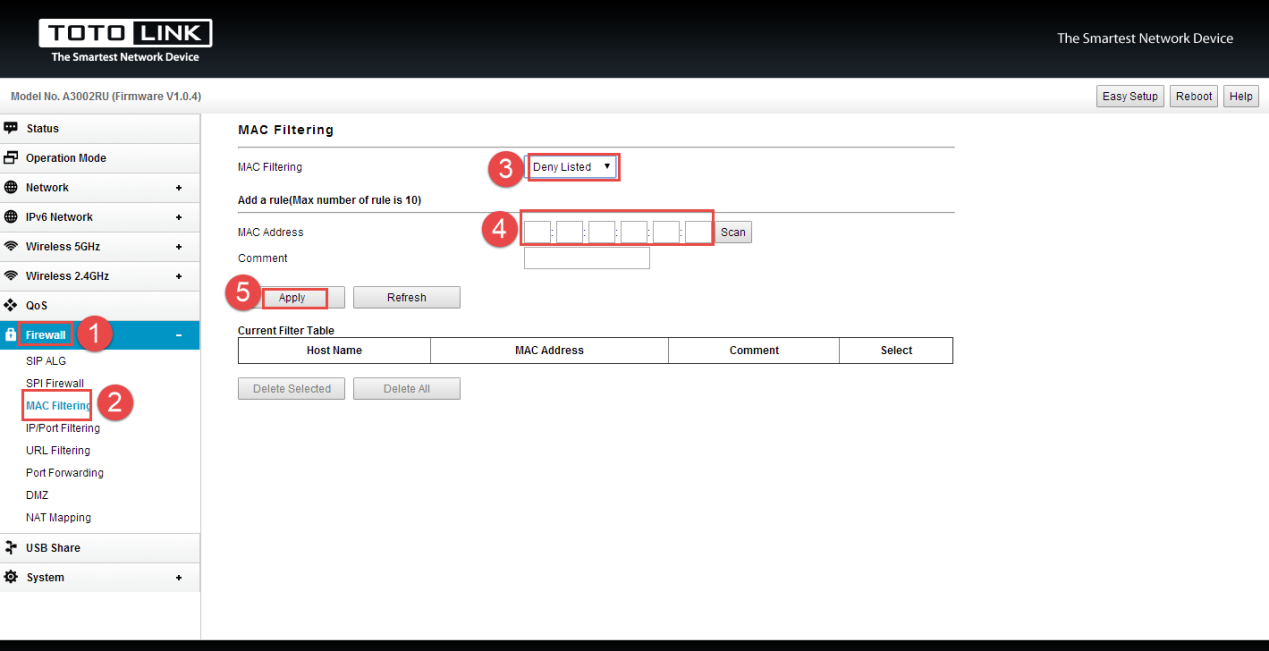The width and height of the screenshot is (1269, 651).
Task: Click the Refresh button
Action: 407,298
